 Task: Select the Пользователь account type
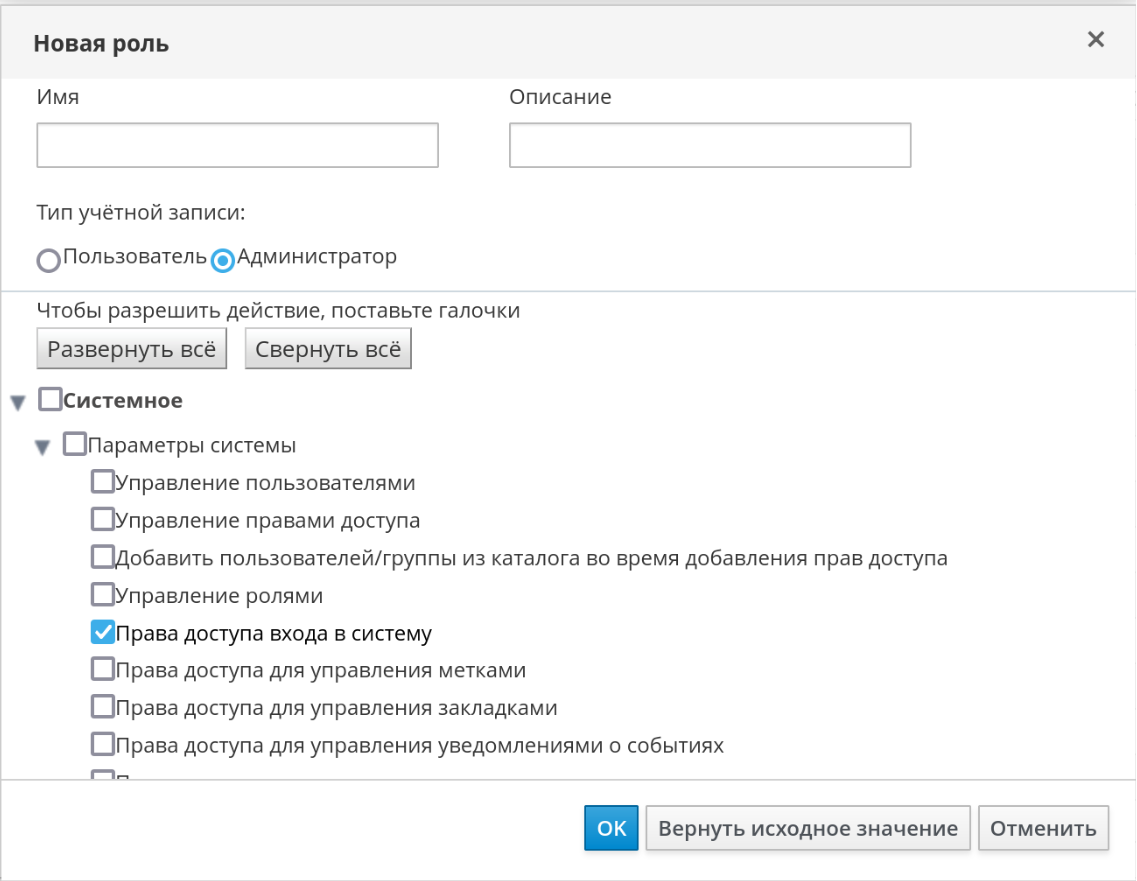(x=49, y=260)
